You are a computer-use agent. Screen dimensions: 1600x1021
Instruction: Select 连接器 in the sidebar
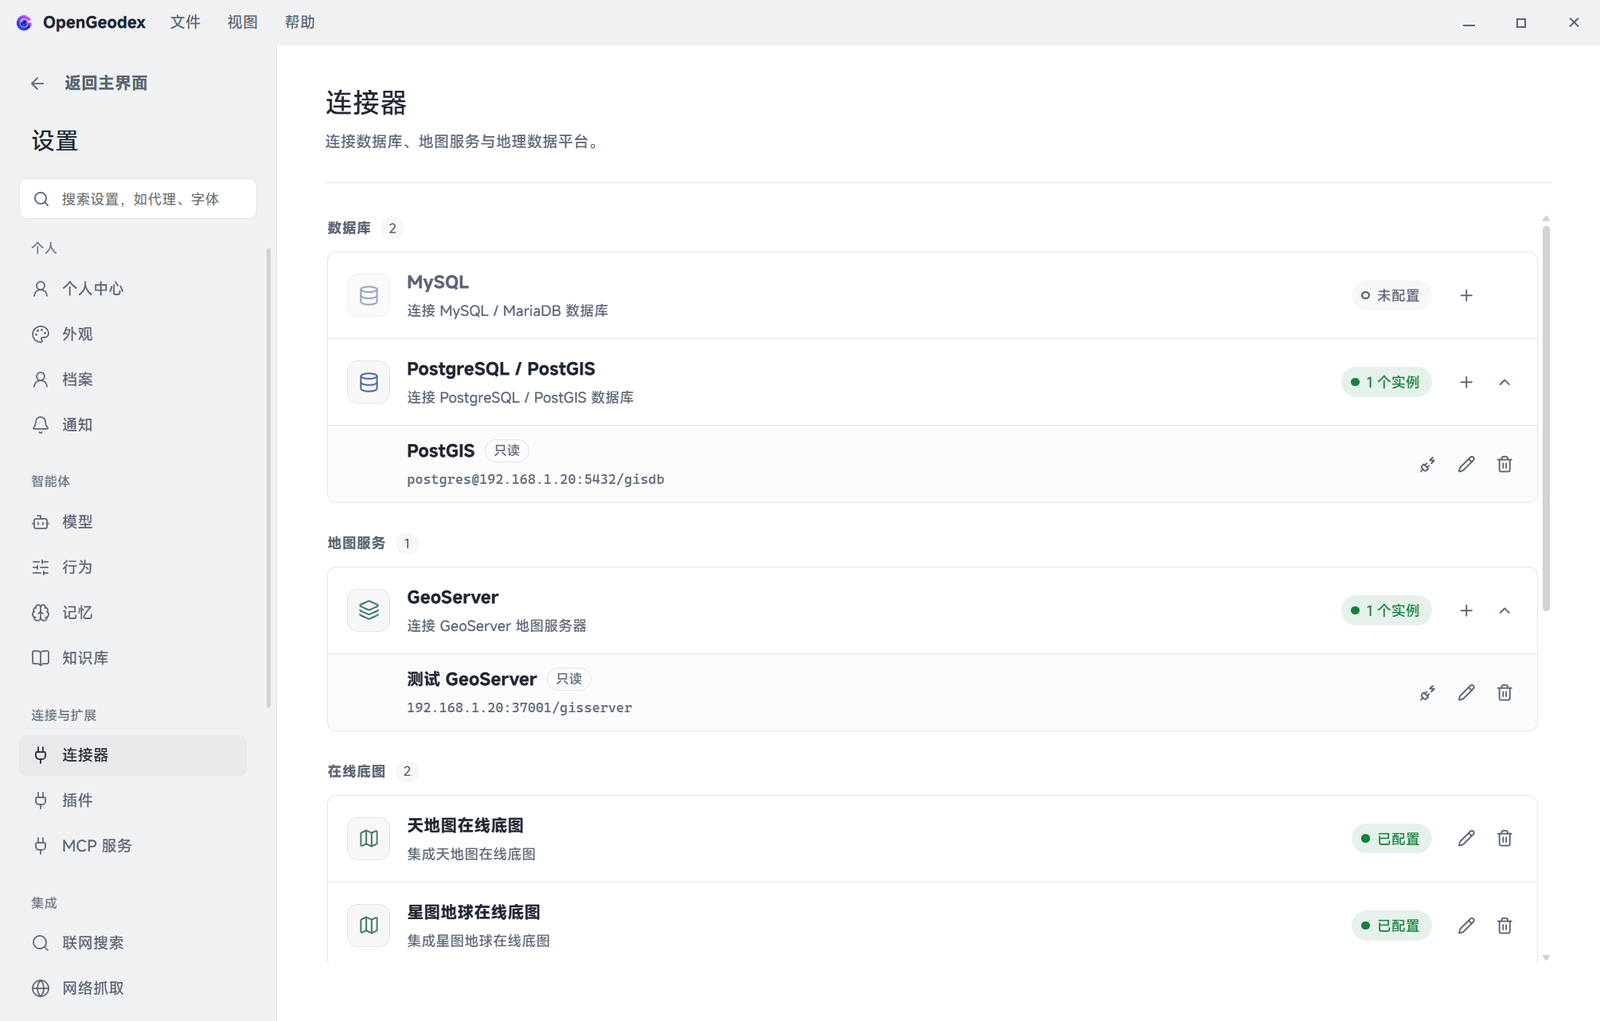(133, 755)
